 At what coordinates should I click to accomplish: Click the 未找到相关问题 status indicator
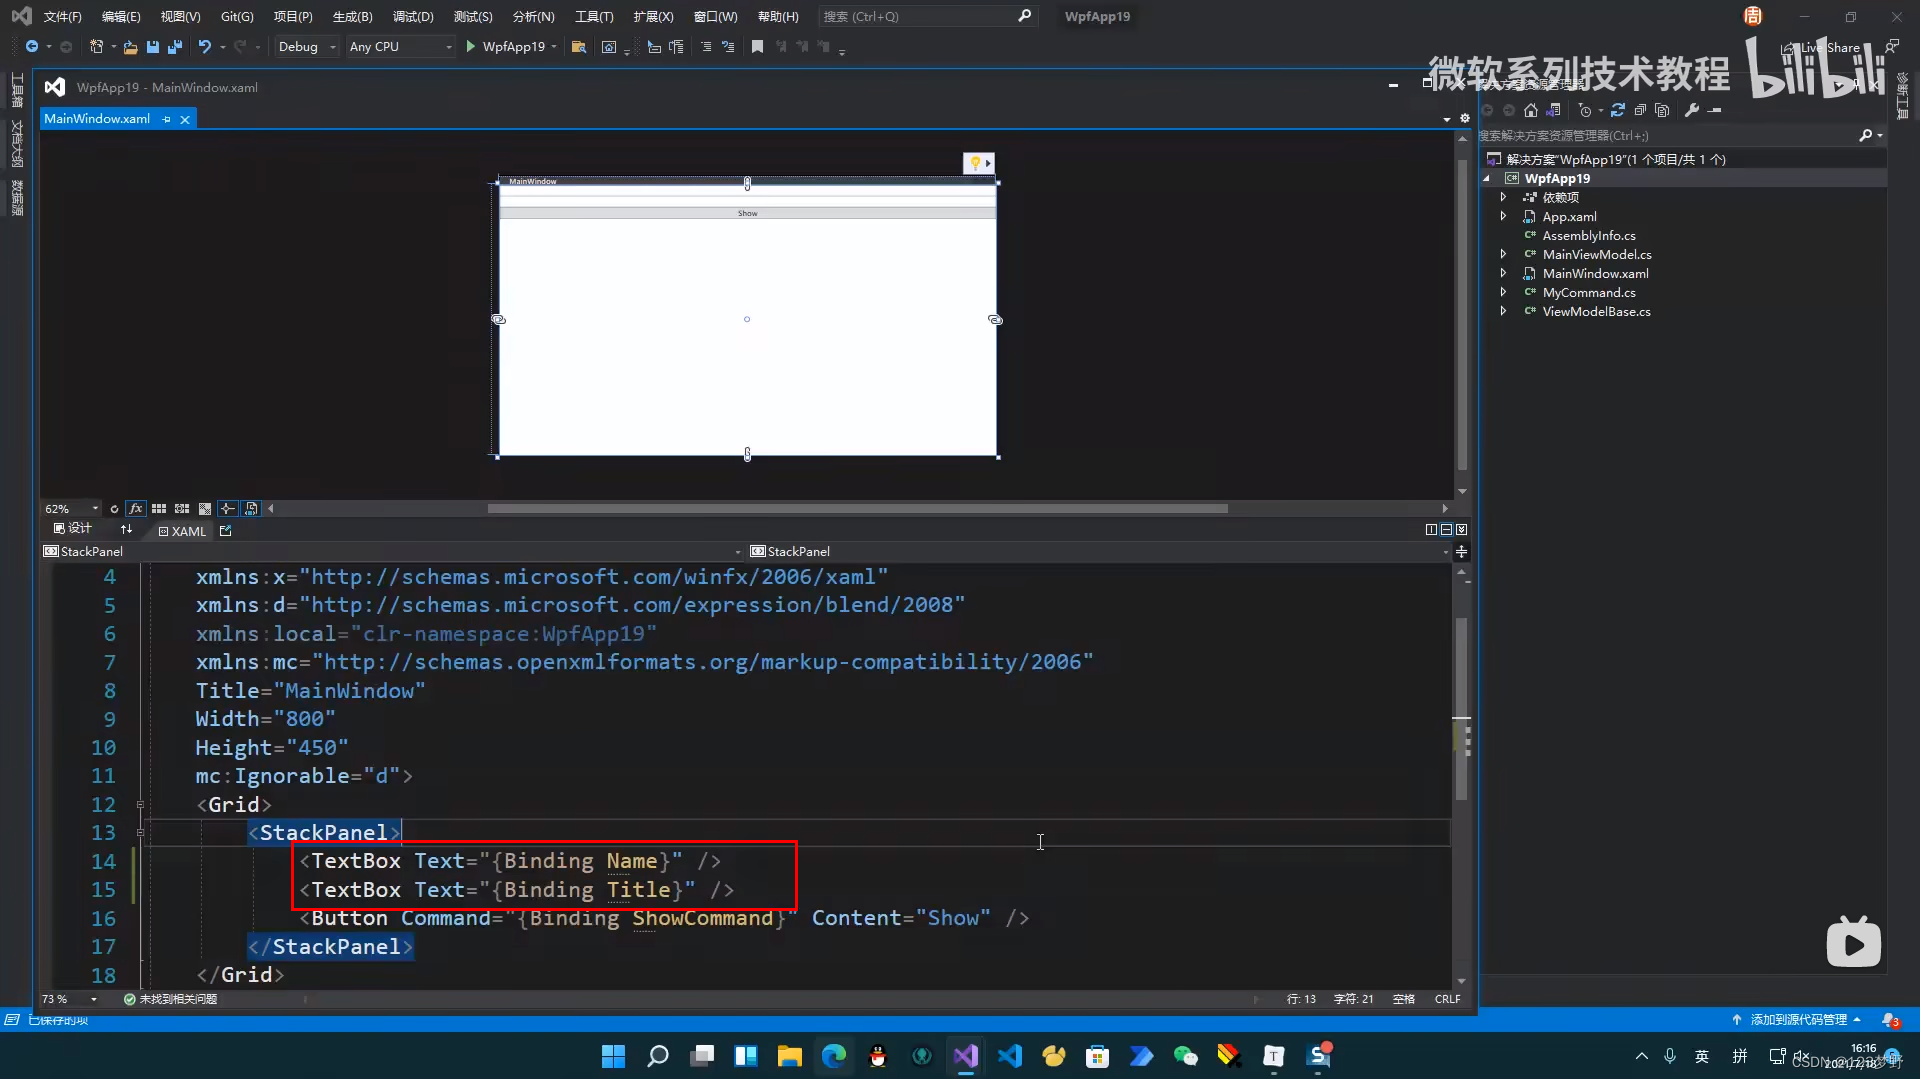(x=170, y=999)
